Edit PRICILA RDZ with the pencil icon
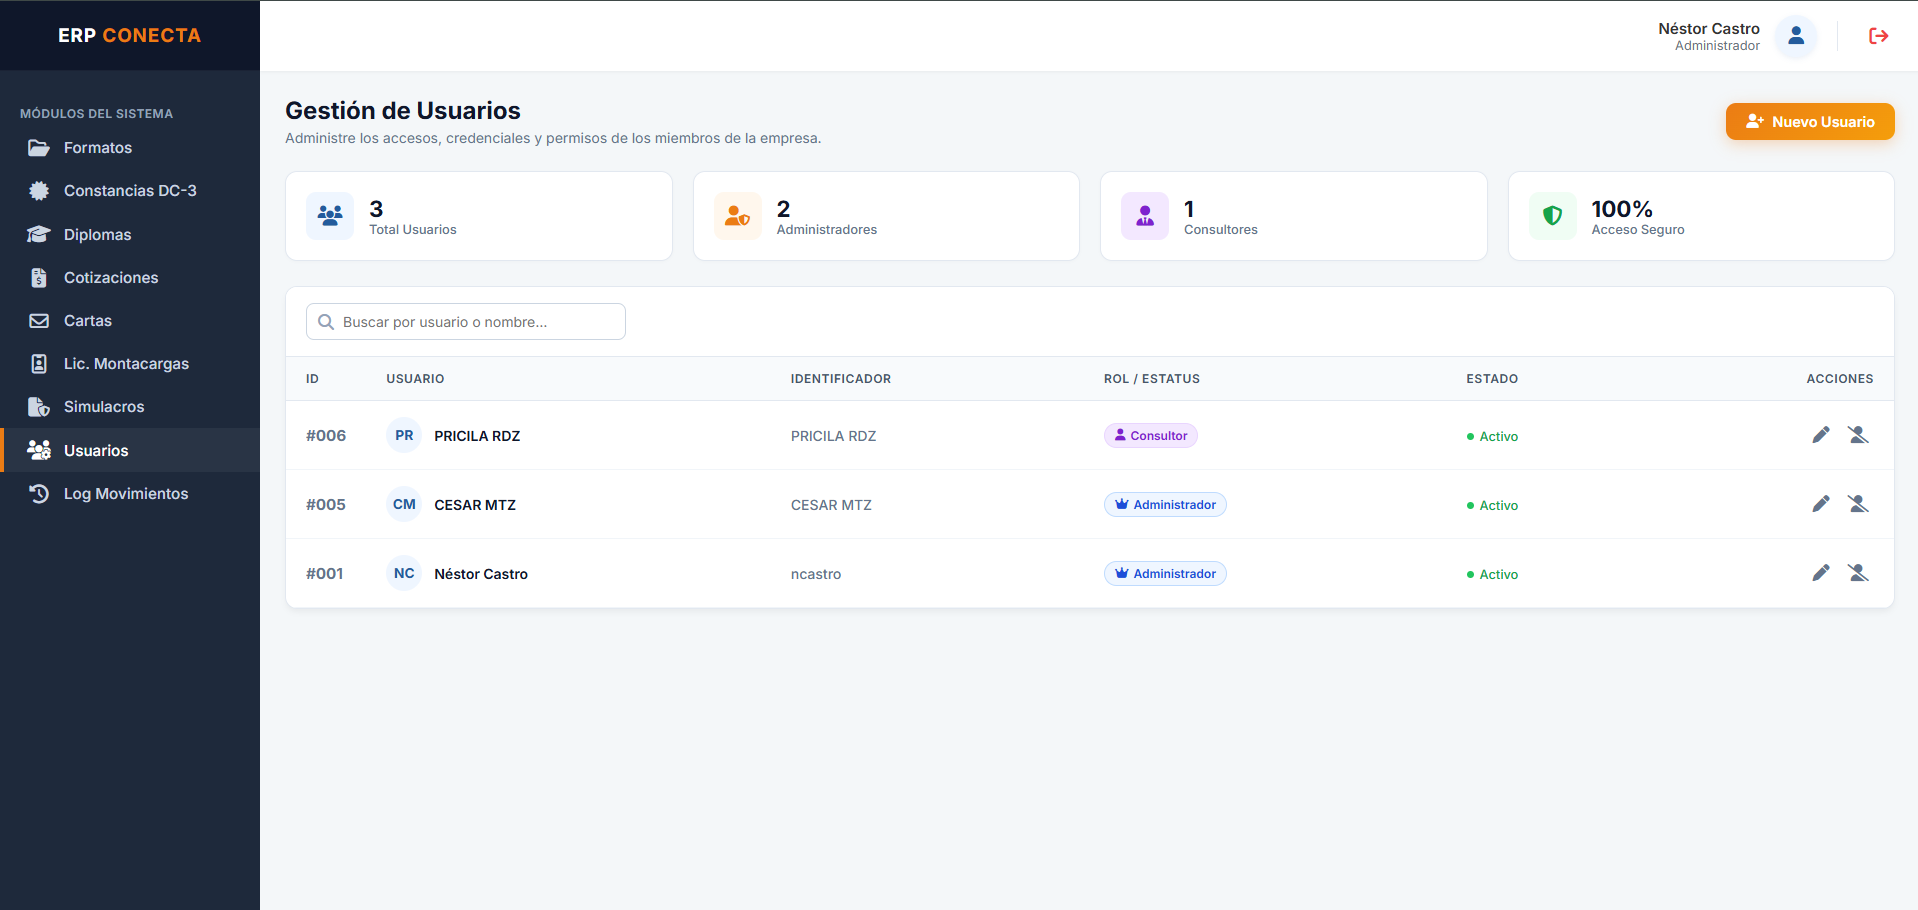Screen dimensions: 1918x910 [1821, 435]
